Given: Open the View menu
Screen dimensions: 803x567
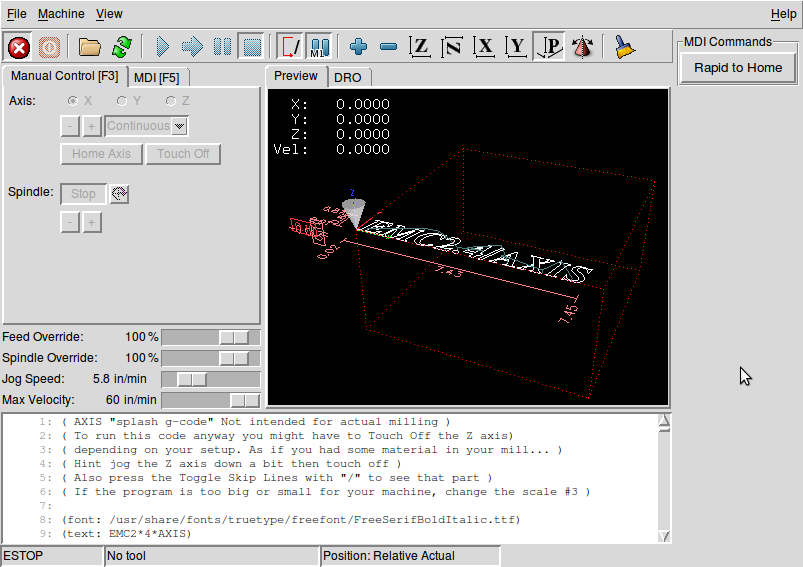Looking at the screenshot, I should point(109,14).
